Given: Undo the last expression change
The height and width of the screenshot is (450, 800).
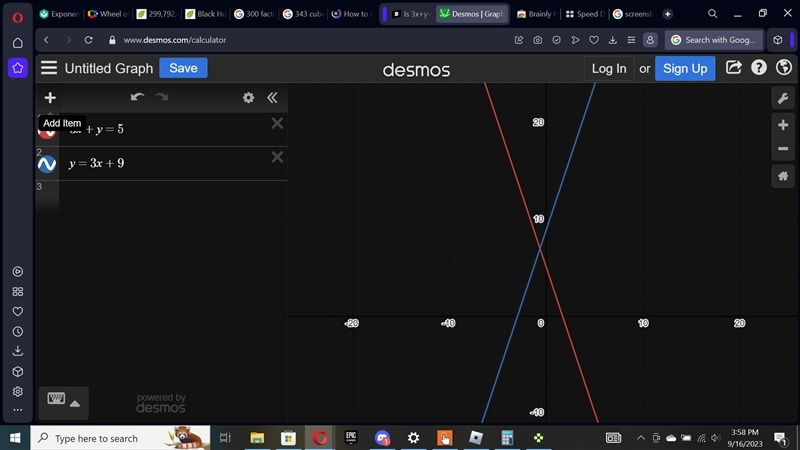Looking at the screenshot, I should click(137, 97).
